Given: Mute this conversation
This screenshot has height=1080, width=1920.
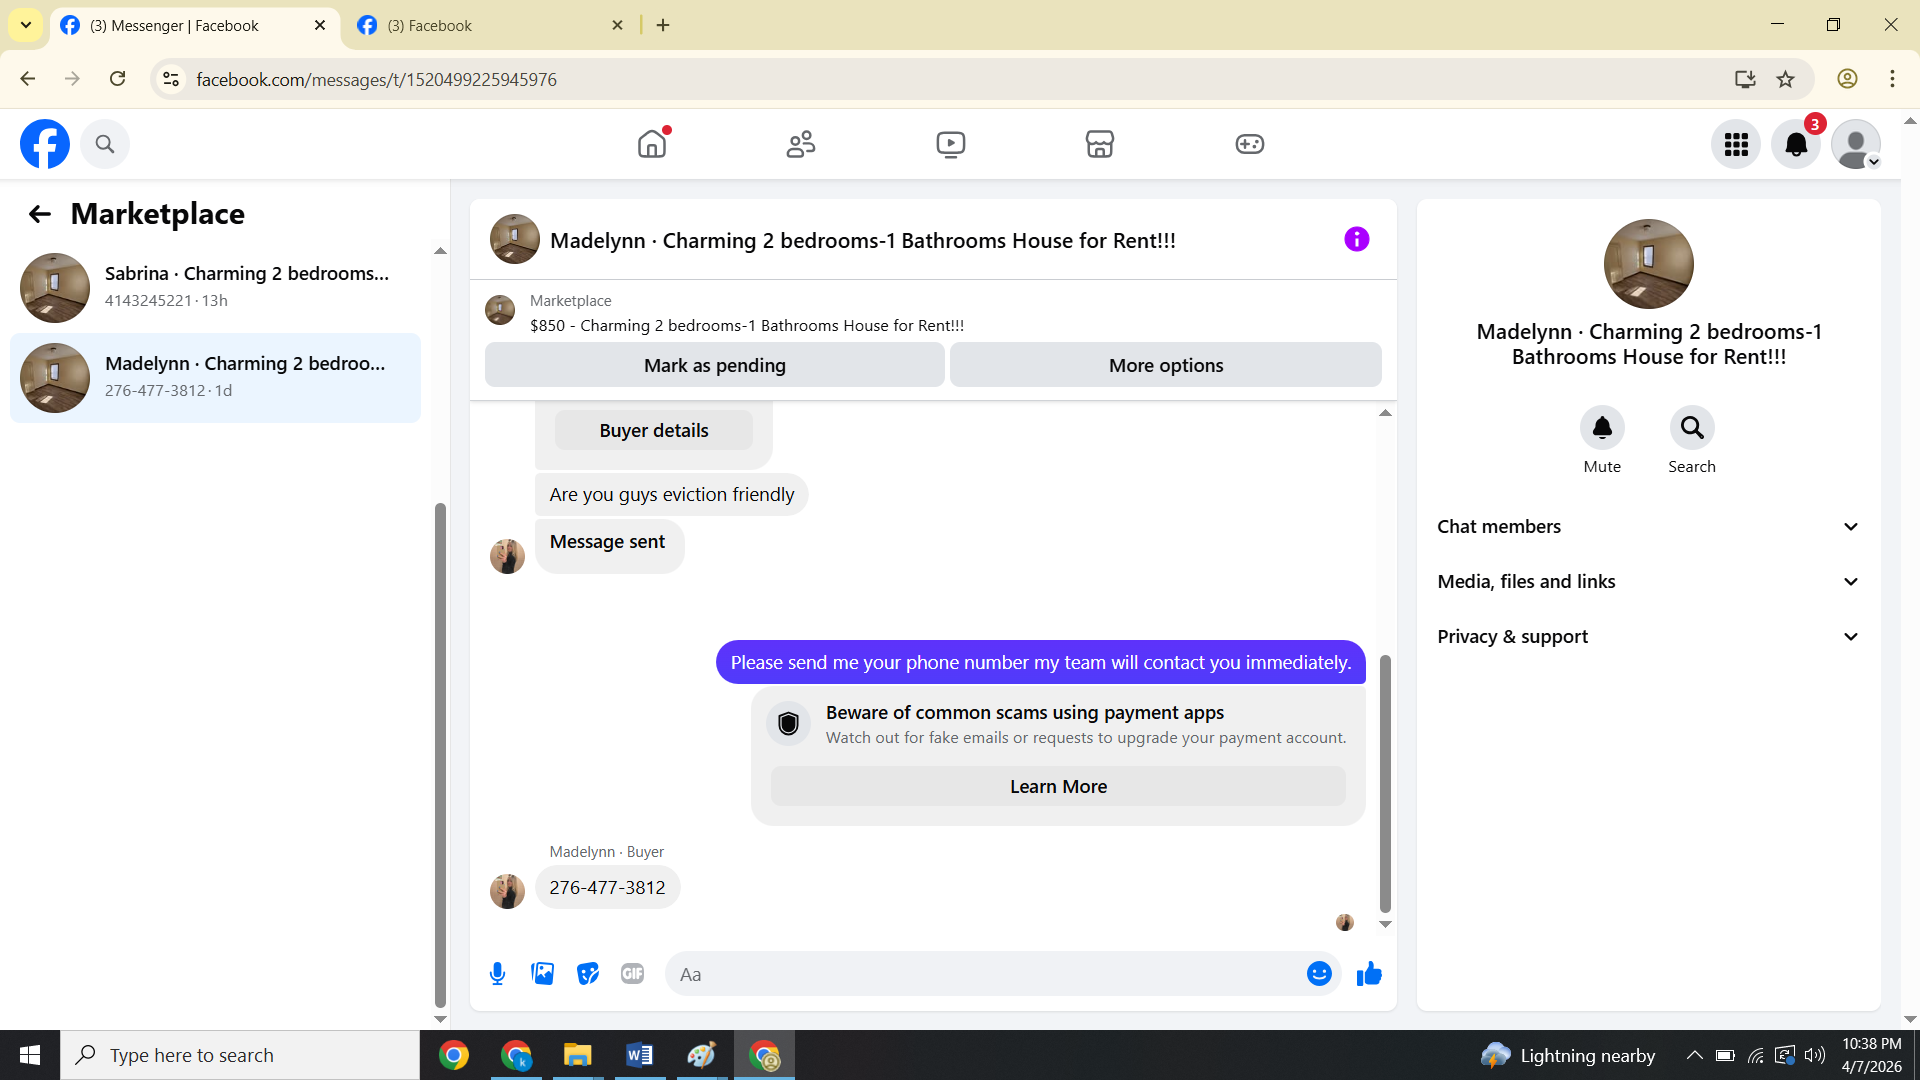Looking at the screenshot, I should coord(1602,428).
